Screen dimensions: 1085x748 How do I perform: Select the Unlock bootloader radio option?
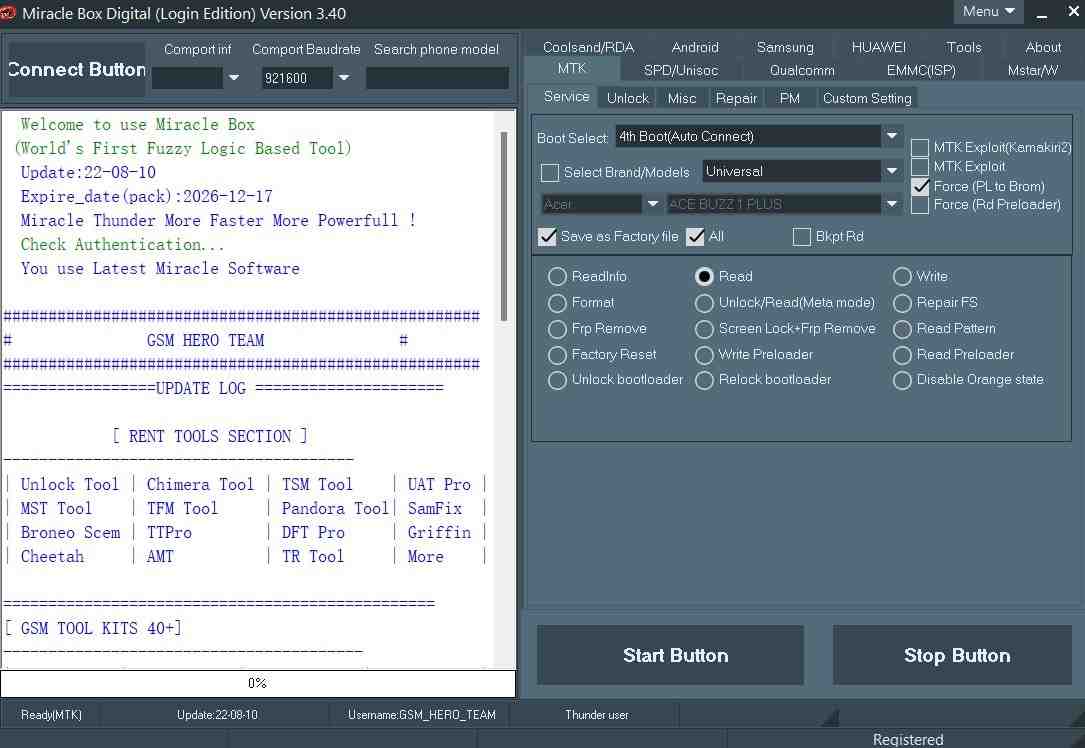click(x=557, y=380)
